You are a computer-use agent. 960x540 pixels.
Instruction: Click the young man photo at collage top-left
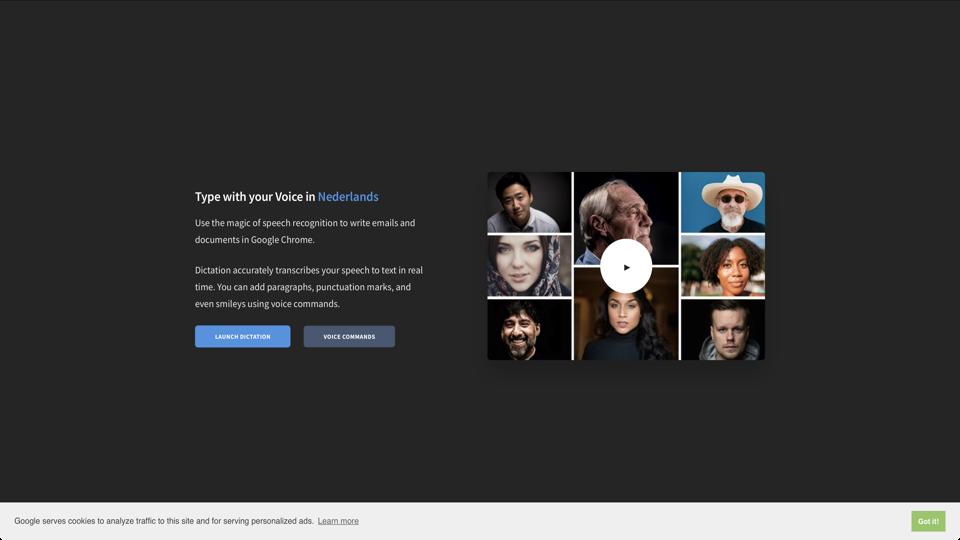pyautogui.click(x=529, y=202)
